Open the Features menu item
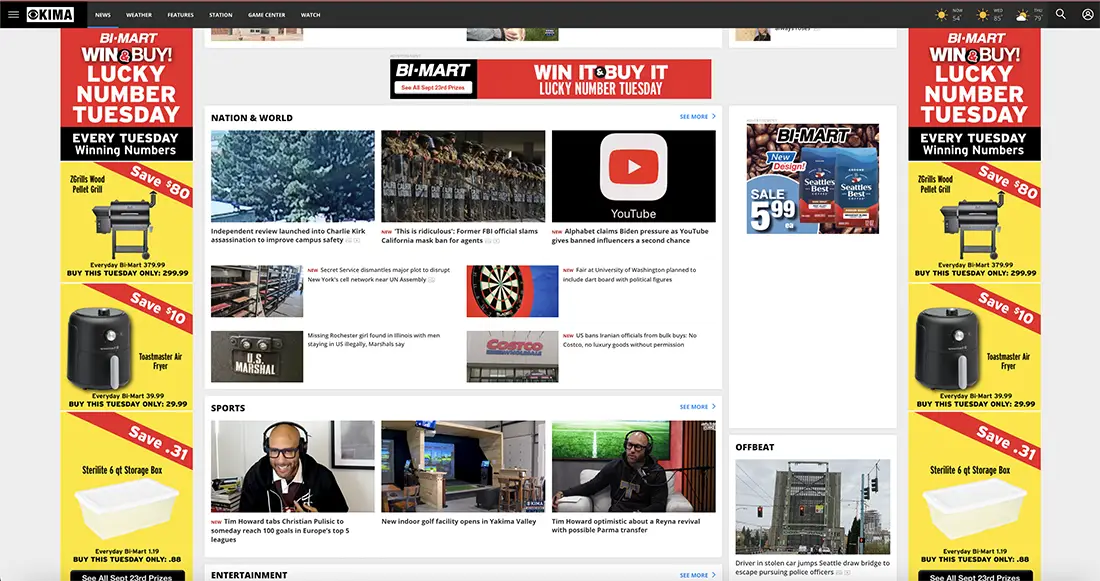1100x581 pixels. click(180, 15)
